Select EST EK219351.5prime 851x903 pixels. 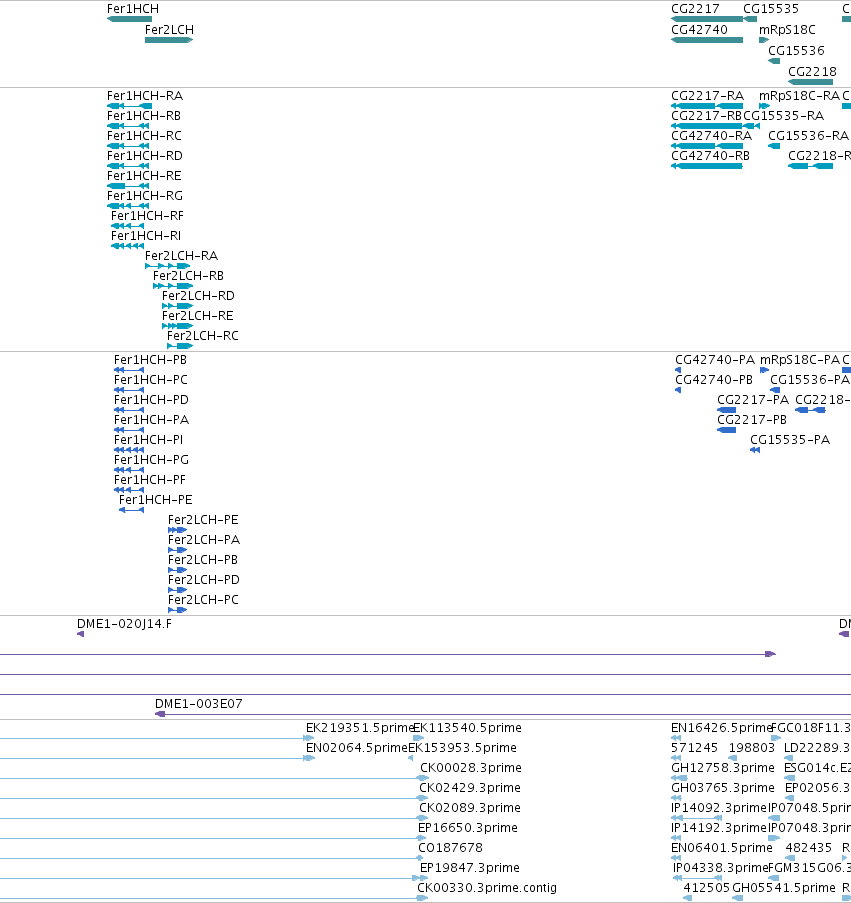click(360, 728)
